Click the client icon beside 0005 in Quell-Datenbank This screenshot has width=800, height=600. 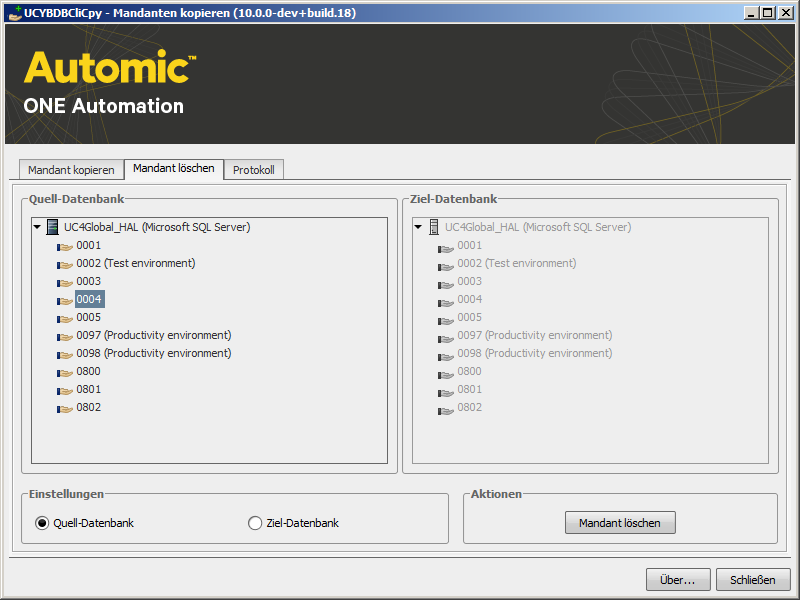tap(64, 319)
